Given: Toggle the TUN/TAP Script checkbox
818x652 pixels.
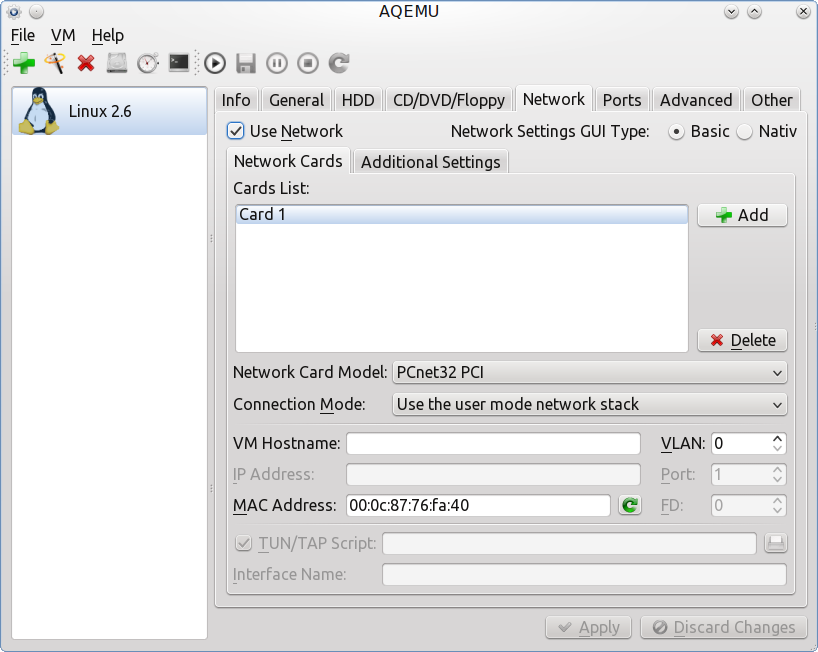Looking at the screenshot, I should point(243,543).
